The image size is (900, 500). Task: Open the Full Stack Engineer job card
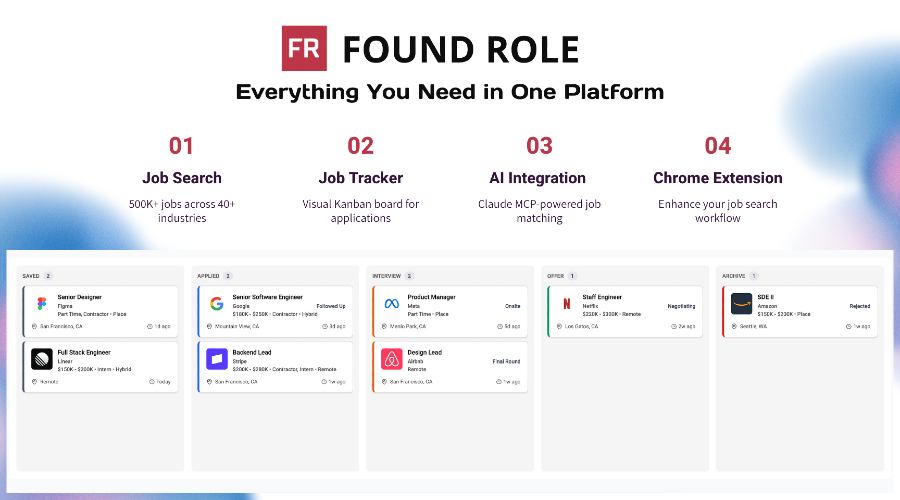pyautogui.click(x=100, y=367)
